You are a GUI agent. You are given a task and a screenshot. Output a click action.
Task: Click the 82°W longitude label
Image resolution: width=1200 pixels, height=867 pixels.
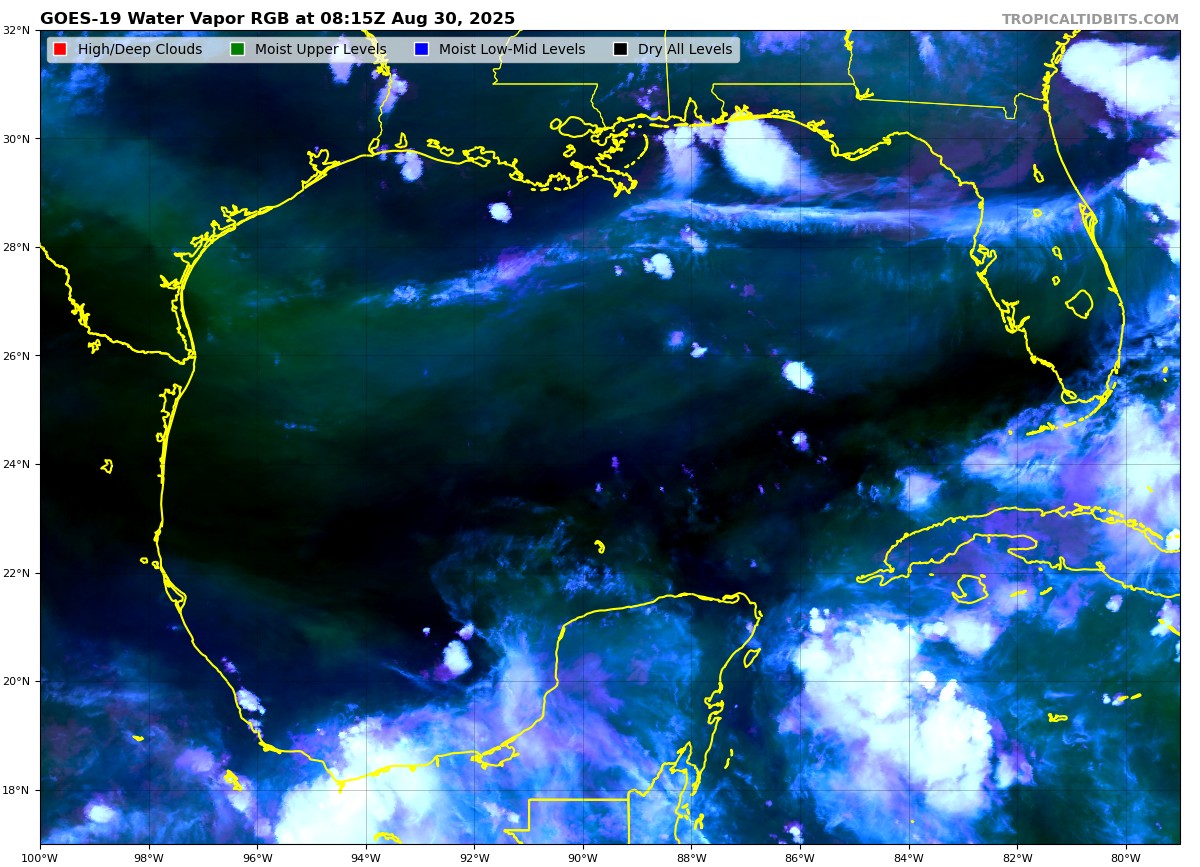pyautogui.click(x=1017, y=857)
